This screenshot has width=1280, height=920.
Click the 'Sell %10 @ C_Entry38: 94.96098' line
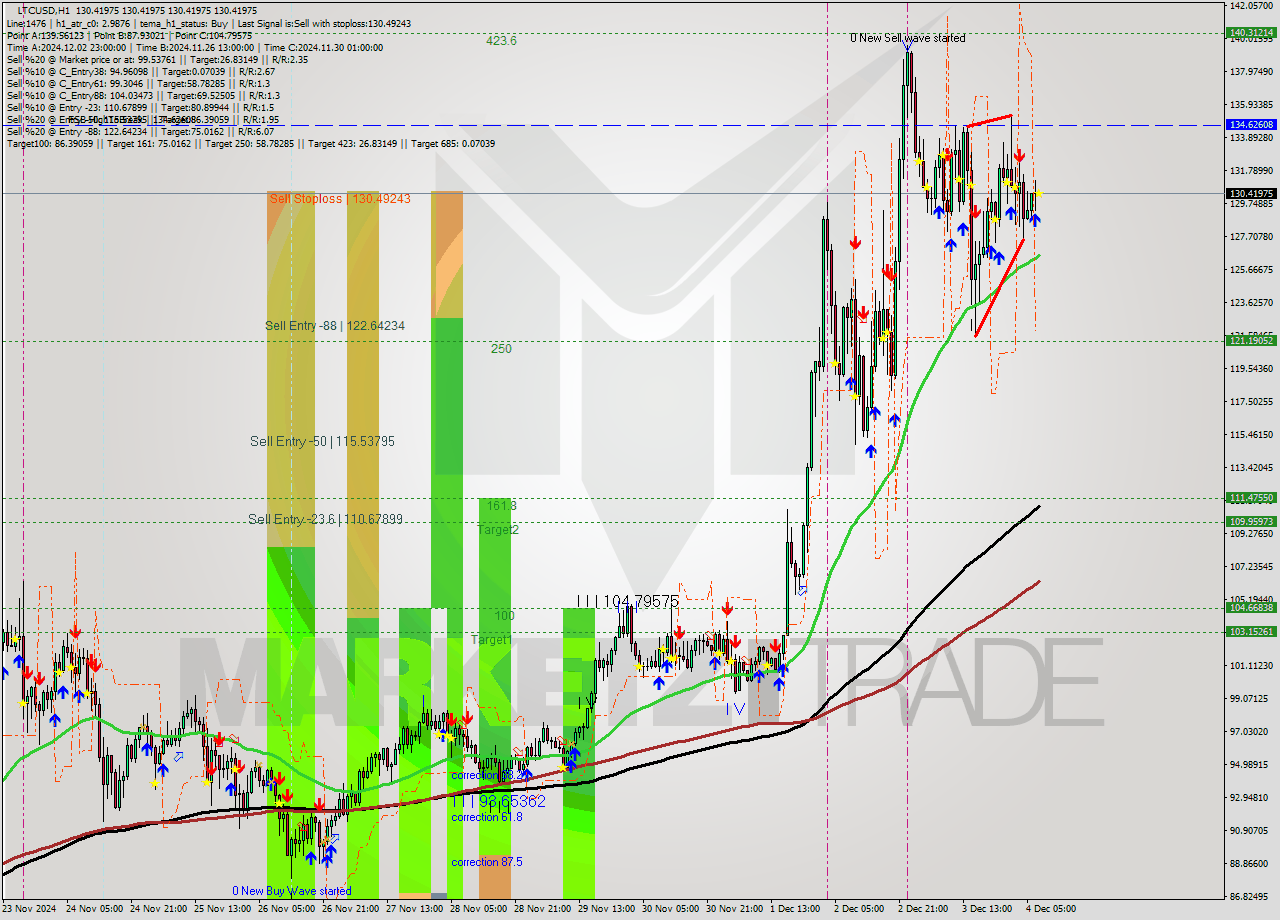click(x=140, y=71)
